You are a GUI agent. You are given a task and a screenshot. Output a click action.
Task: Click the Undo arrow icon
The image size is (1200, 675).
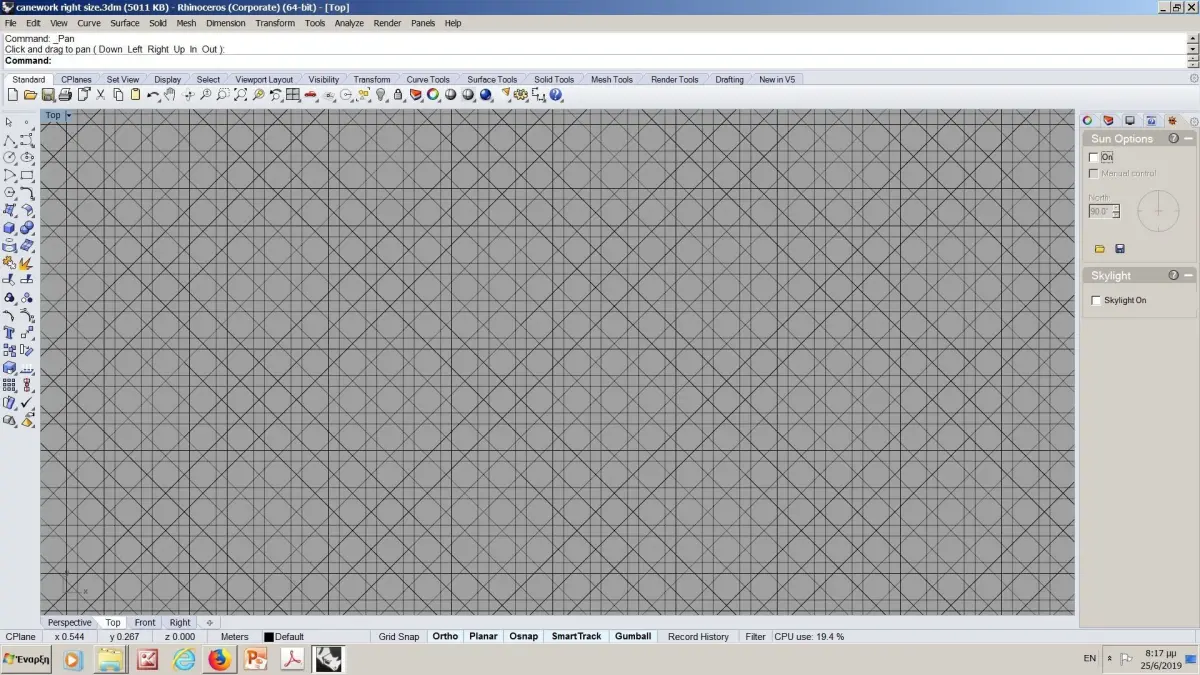tap(152, 95)
